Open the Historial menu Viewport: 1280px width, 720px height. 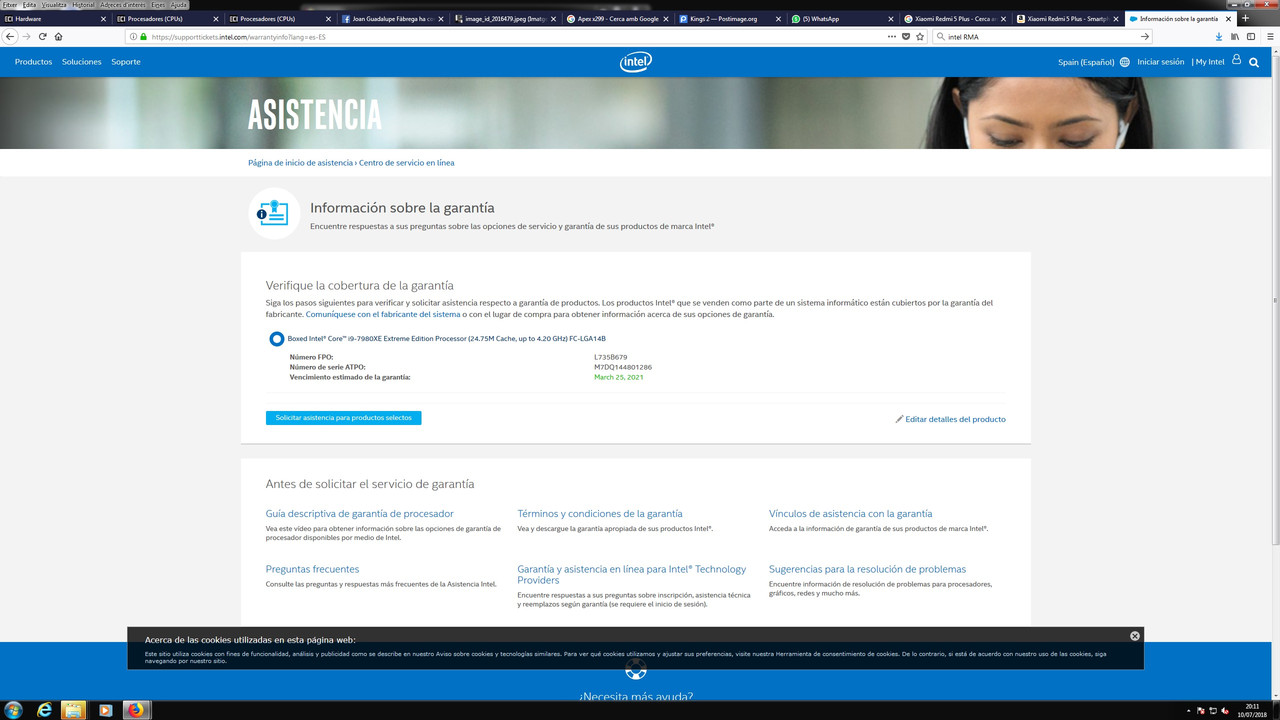tap(84, 5)
